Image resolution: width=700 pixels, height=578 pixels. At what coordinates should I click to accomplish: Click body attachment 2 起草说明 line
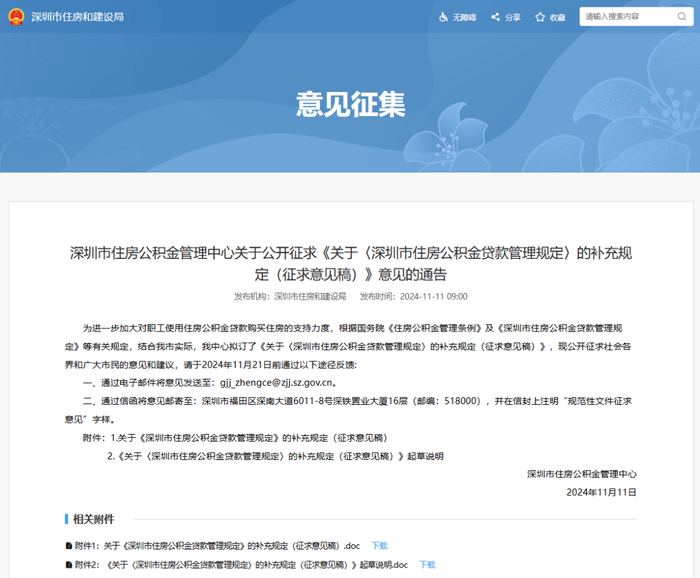click(x=275, y=456)
